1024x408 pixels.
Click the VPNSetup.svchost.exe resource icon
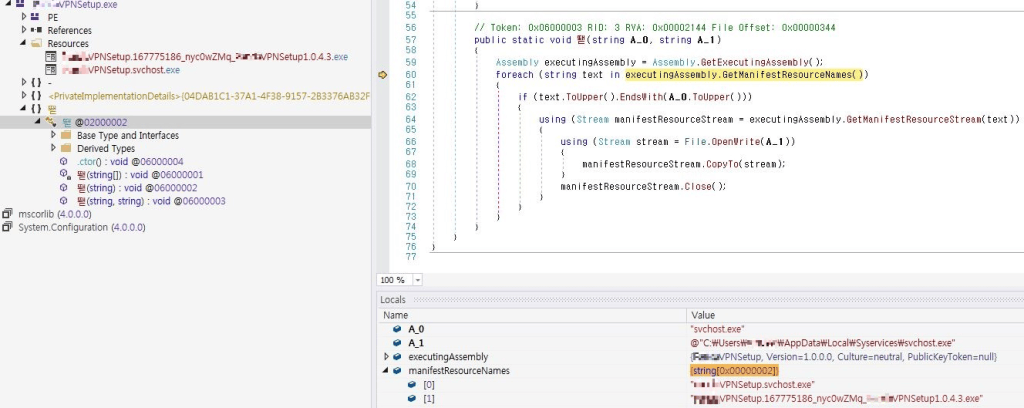click(x=51, y=70)
